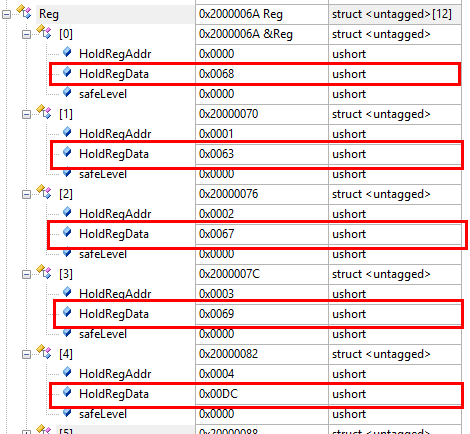Select the Reg variable name
This screenshot has height=434, width=470.
[x=49, y=14]
